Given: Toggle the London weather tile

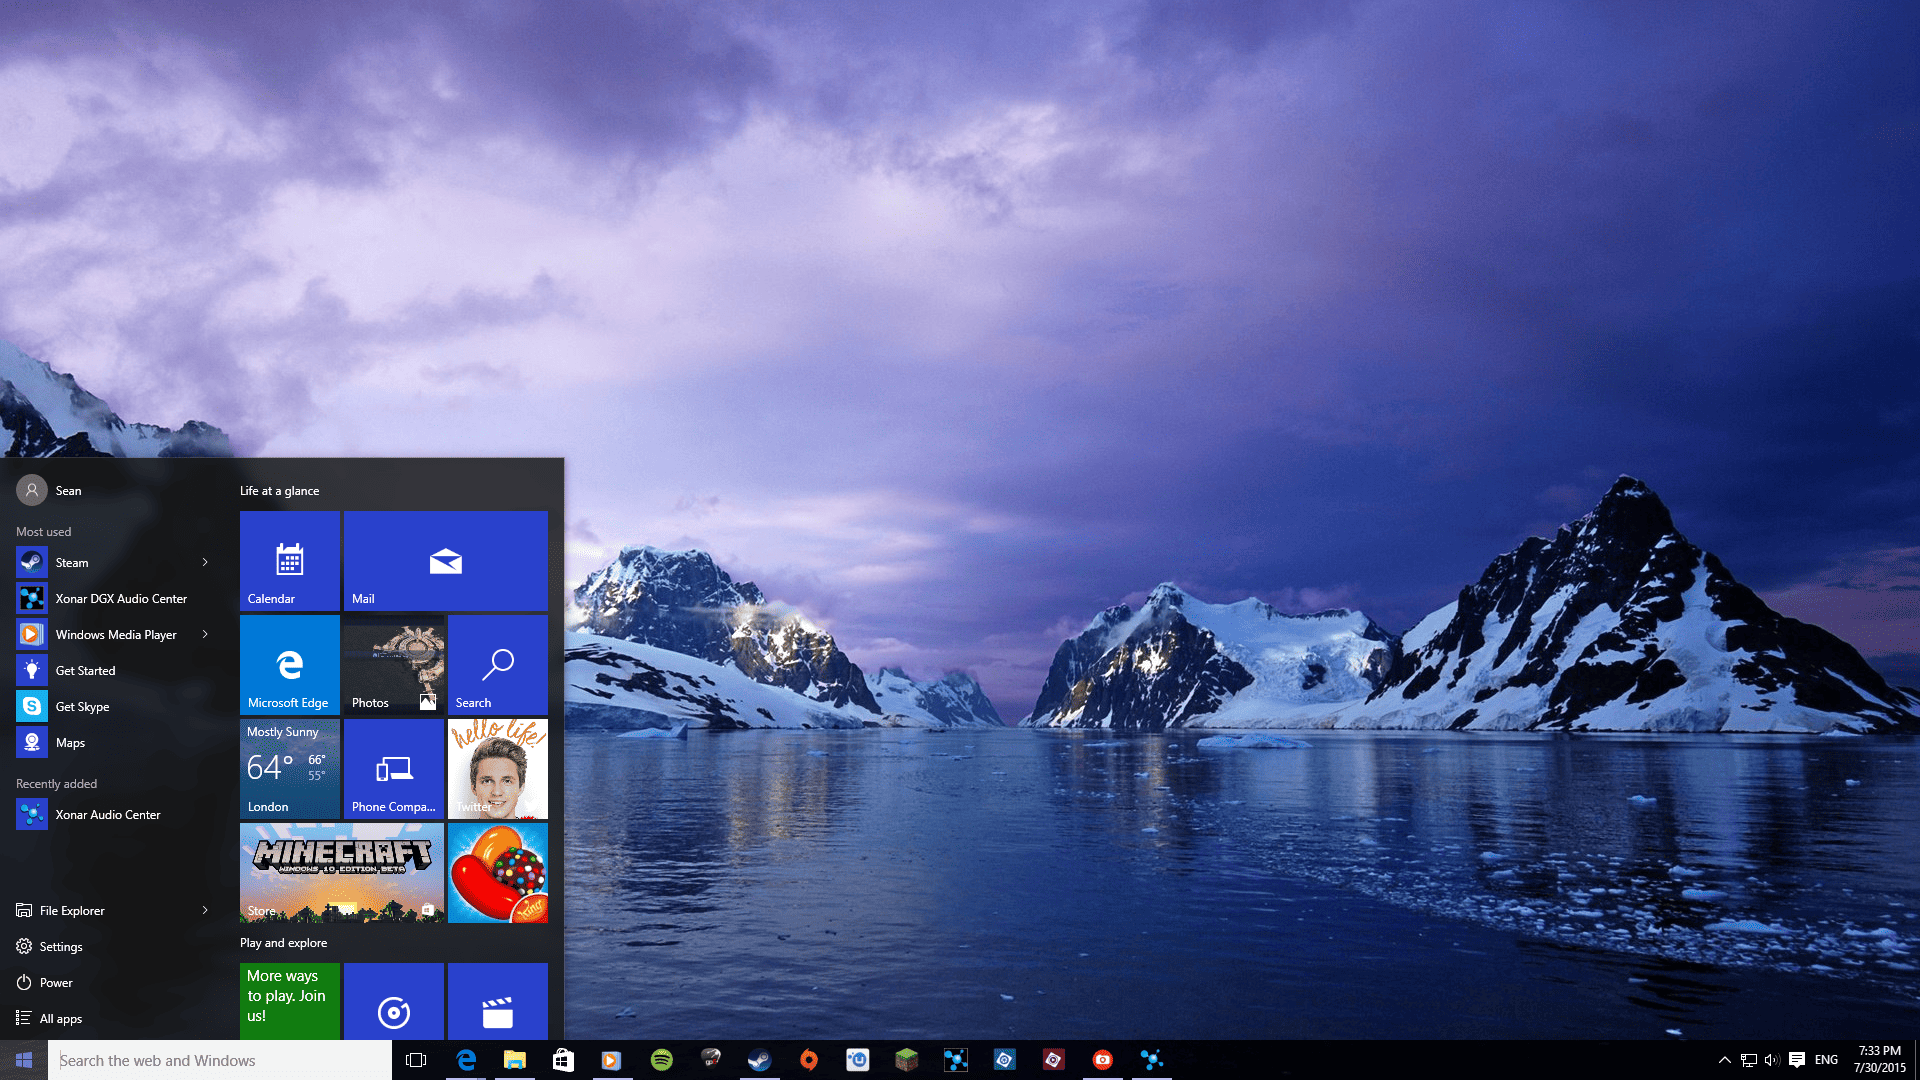Looking at the screenshot, I should 289,767.
